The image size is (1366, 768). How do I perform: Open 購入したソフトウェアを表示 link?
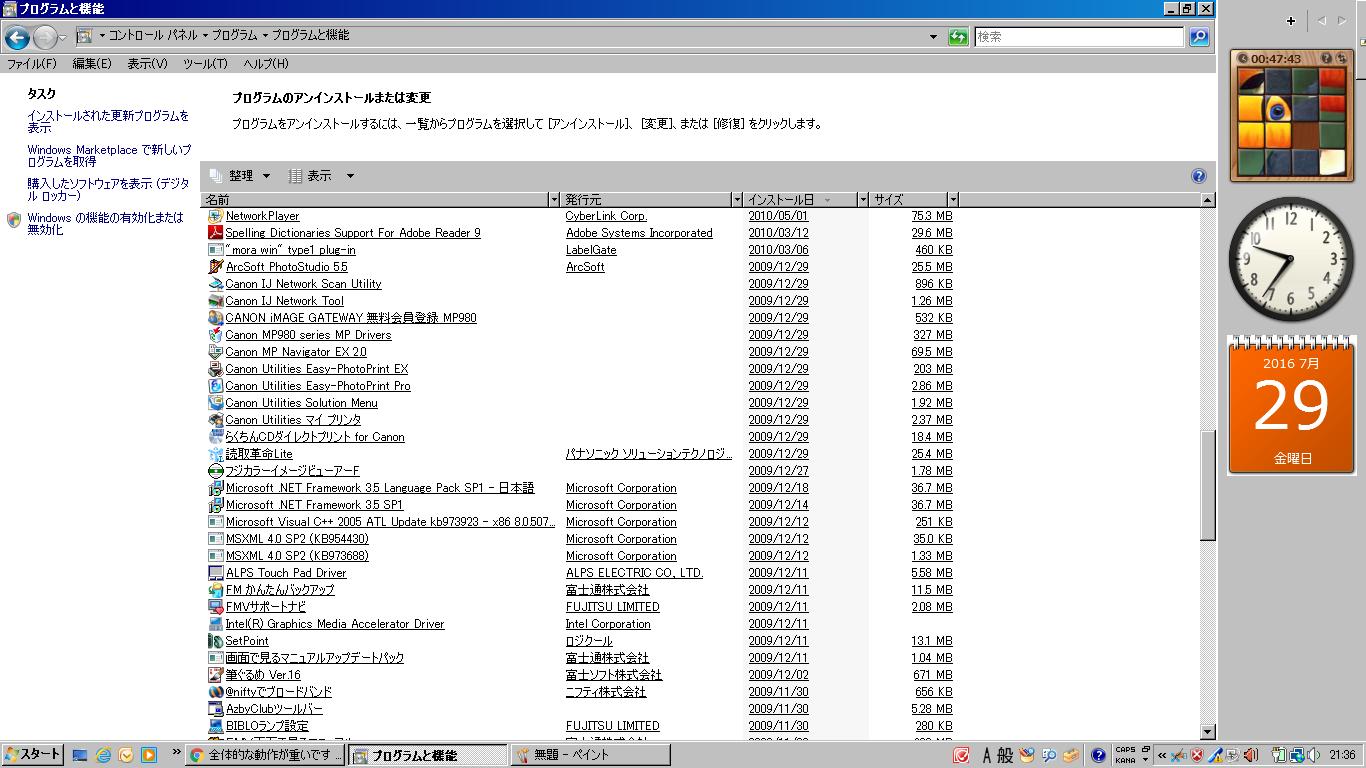coord(108,190)
